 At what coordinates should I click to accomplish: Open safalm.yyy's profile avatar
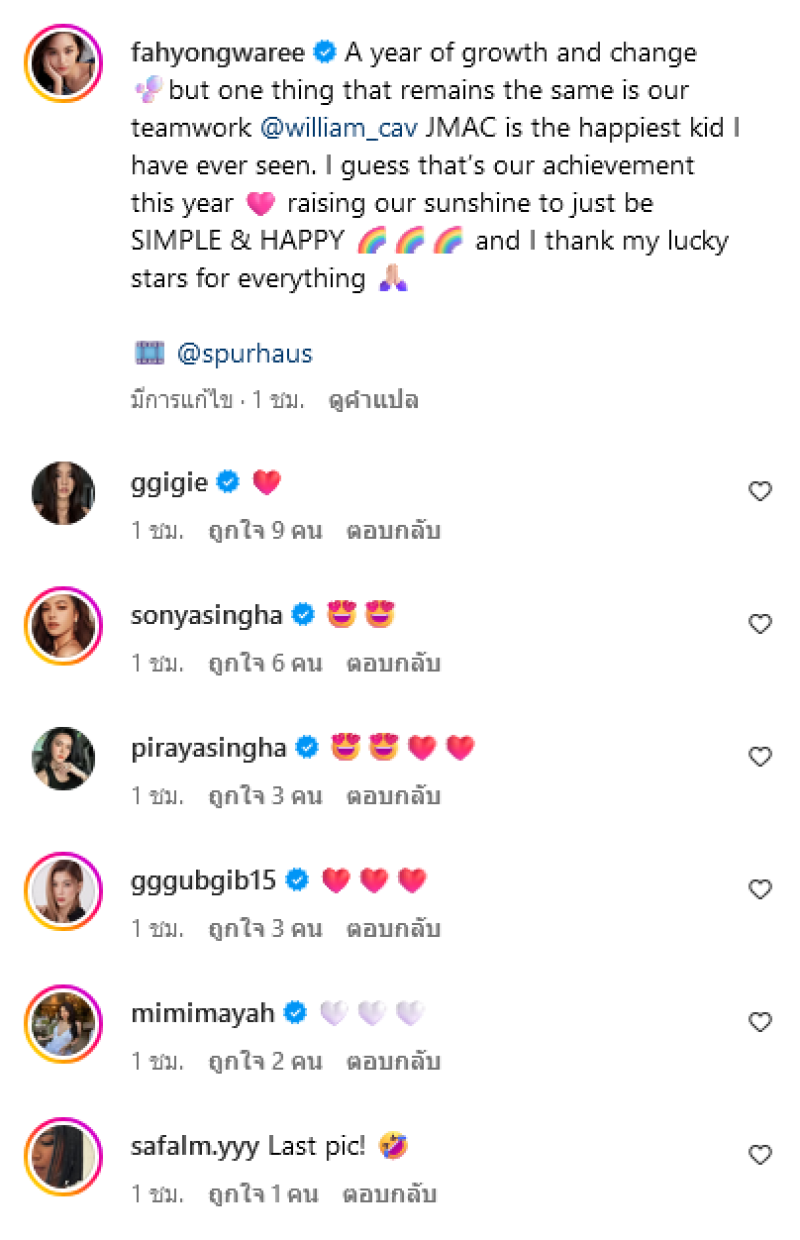click(x=63, y=1156)
